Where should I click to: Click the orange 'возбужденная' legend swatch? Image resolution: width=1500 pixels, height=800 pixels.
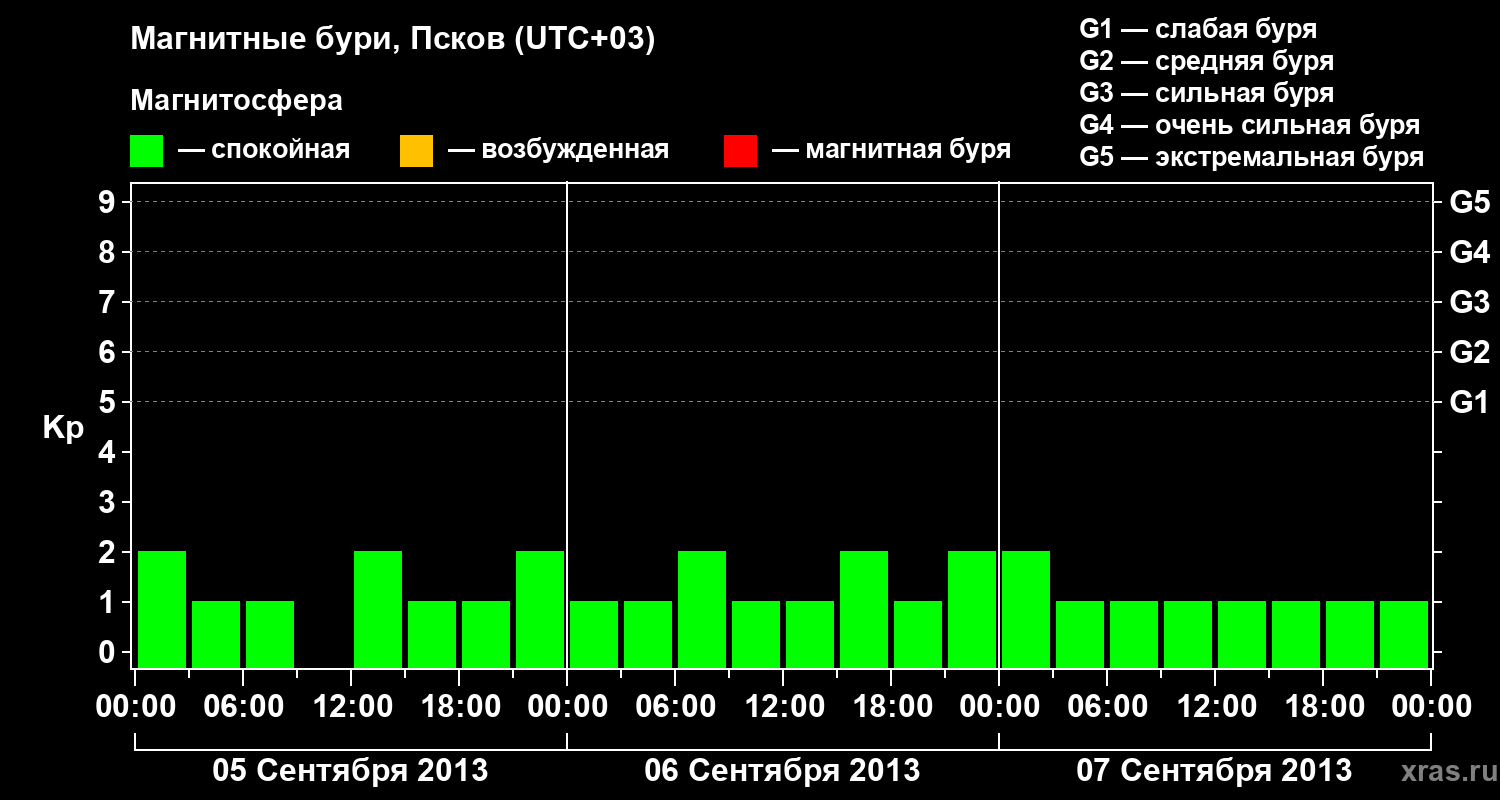pyautogui.click(x=416, y=151)
